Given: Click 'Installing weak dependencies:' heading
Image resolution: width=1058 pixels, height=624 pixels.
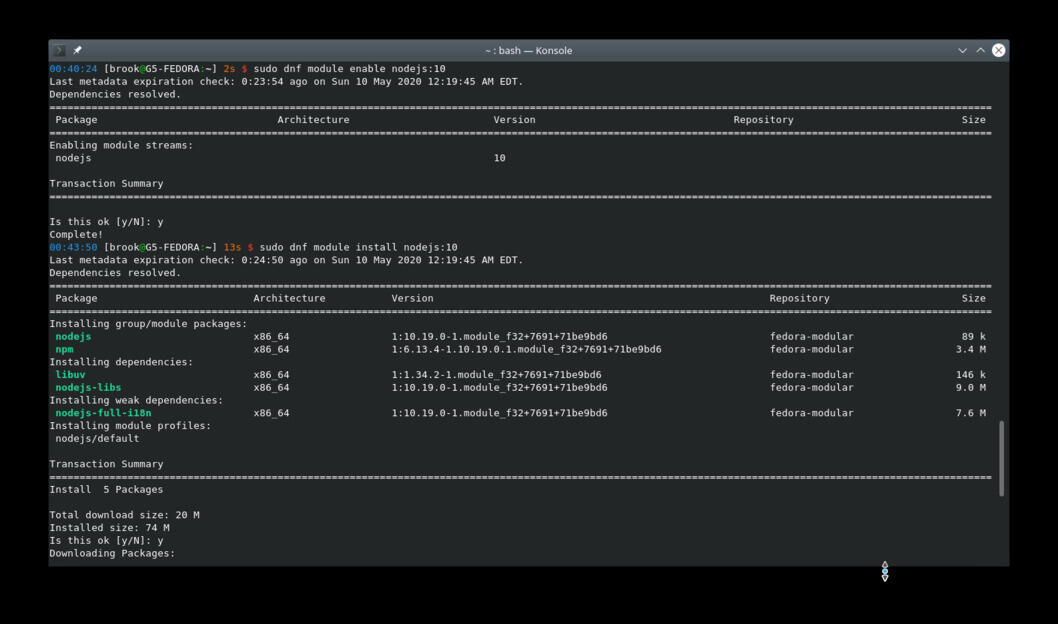Looking at the screenshot, I should [136, 401].
